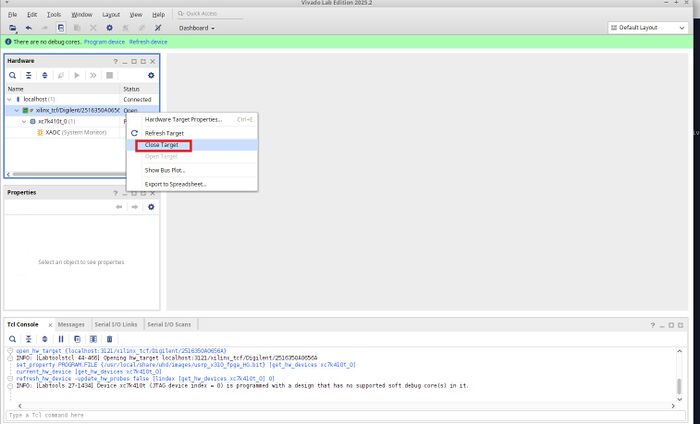Viewport: 700px width, 424px height.
Task: Collapse all in Tcl Console toolbar
Action: [x=29, y=339]
